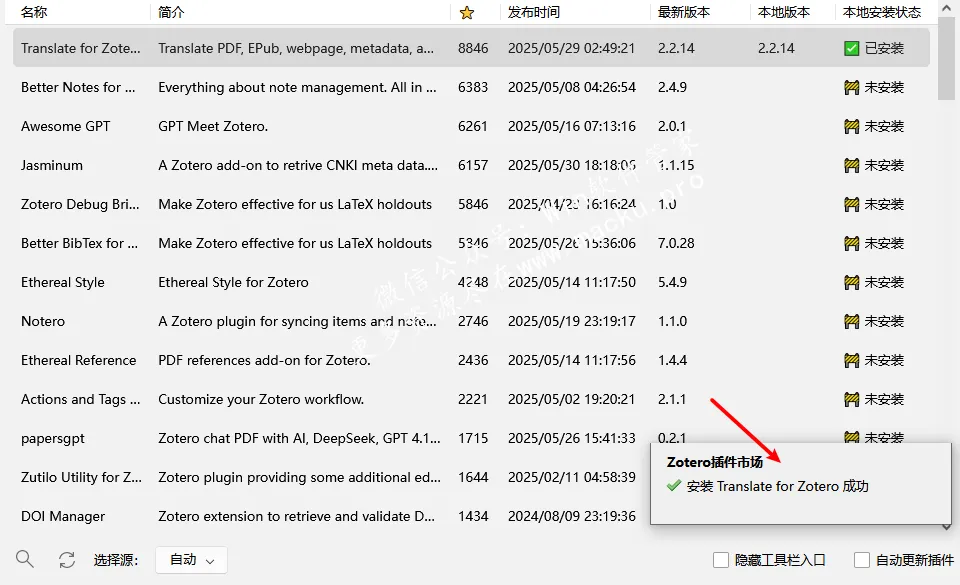Click the not-installed icon in Jasminum row

[x=851, y=165]
